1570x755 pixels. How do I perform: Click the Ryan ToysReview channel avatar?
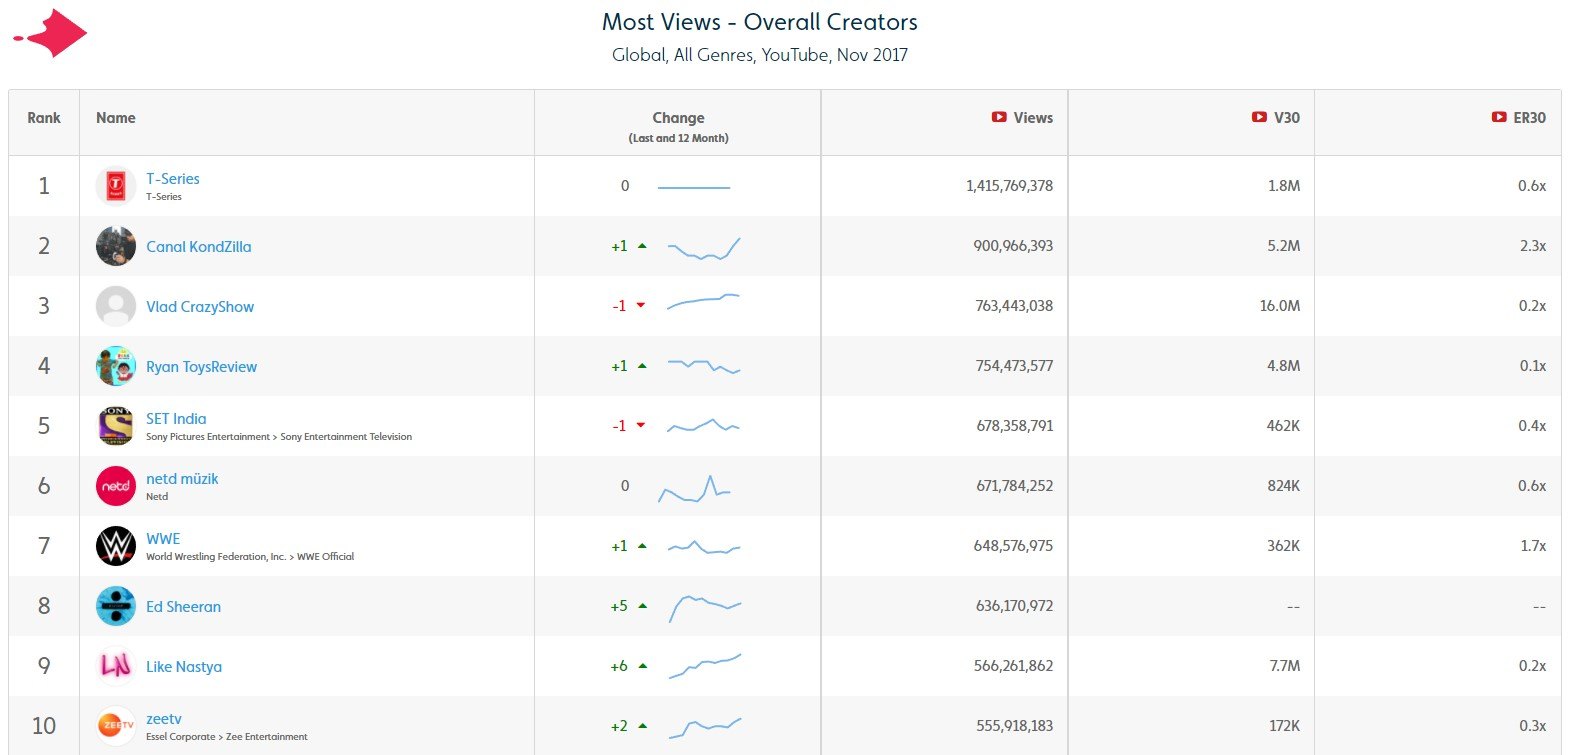tap(116, 366)
